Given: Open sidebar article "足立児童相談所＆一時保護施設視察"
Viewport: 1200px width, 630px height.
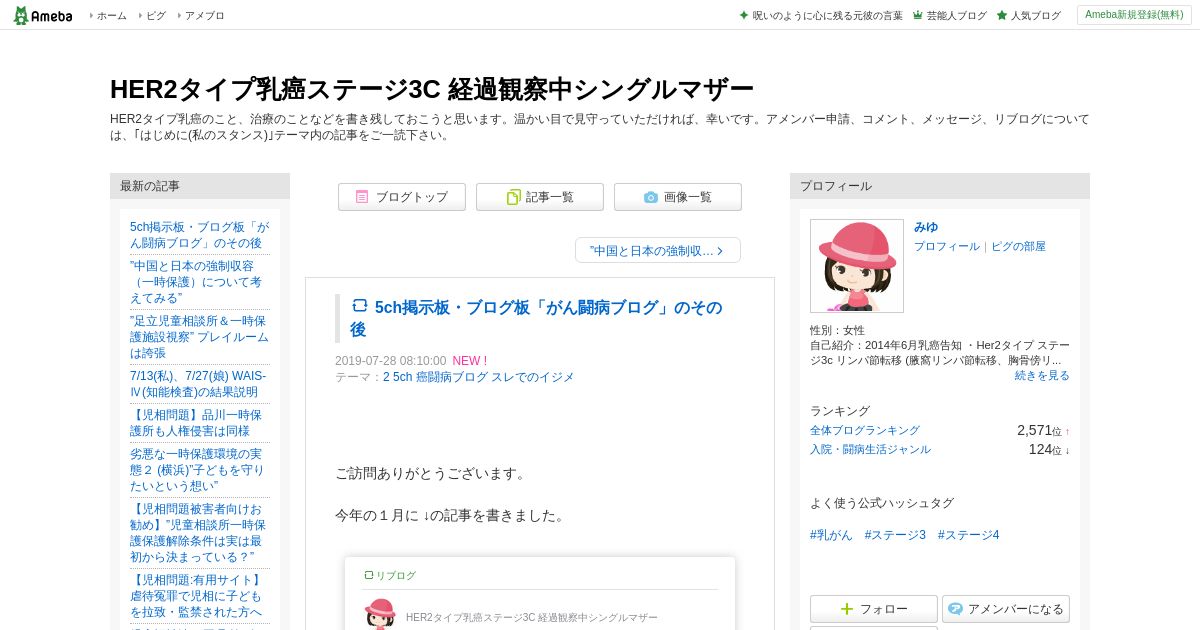Looking at the screenshot, I should pyautogui.click(x=200, y=337).
